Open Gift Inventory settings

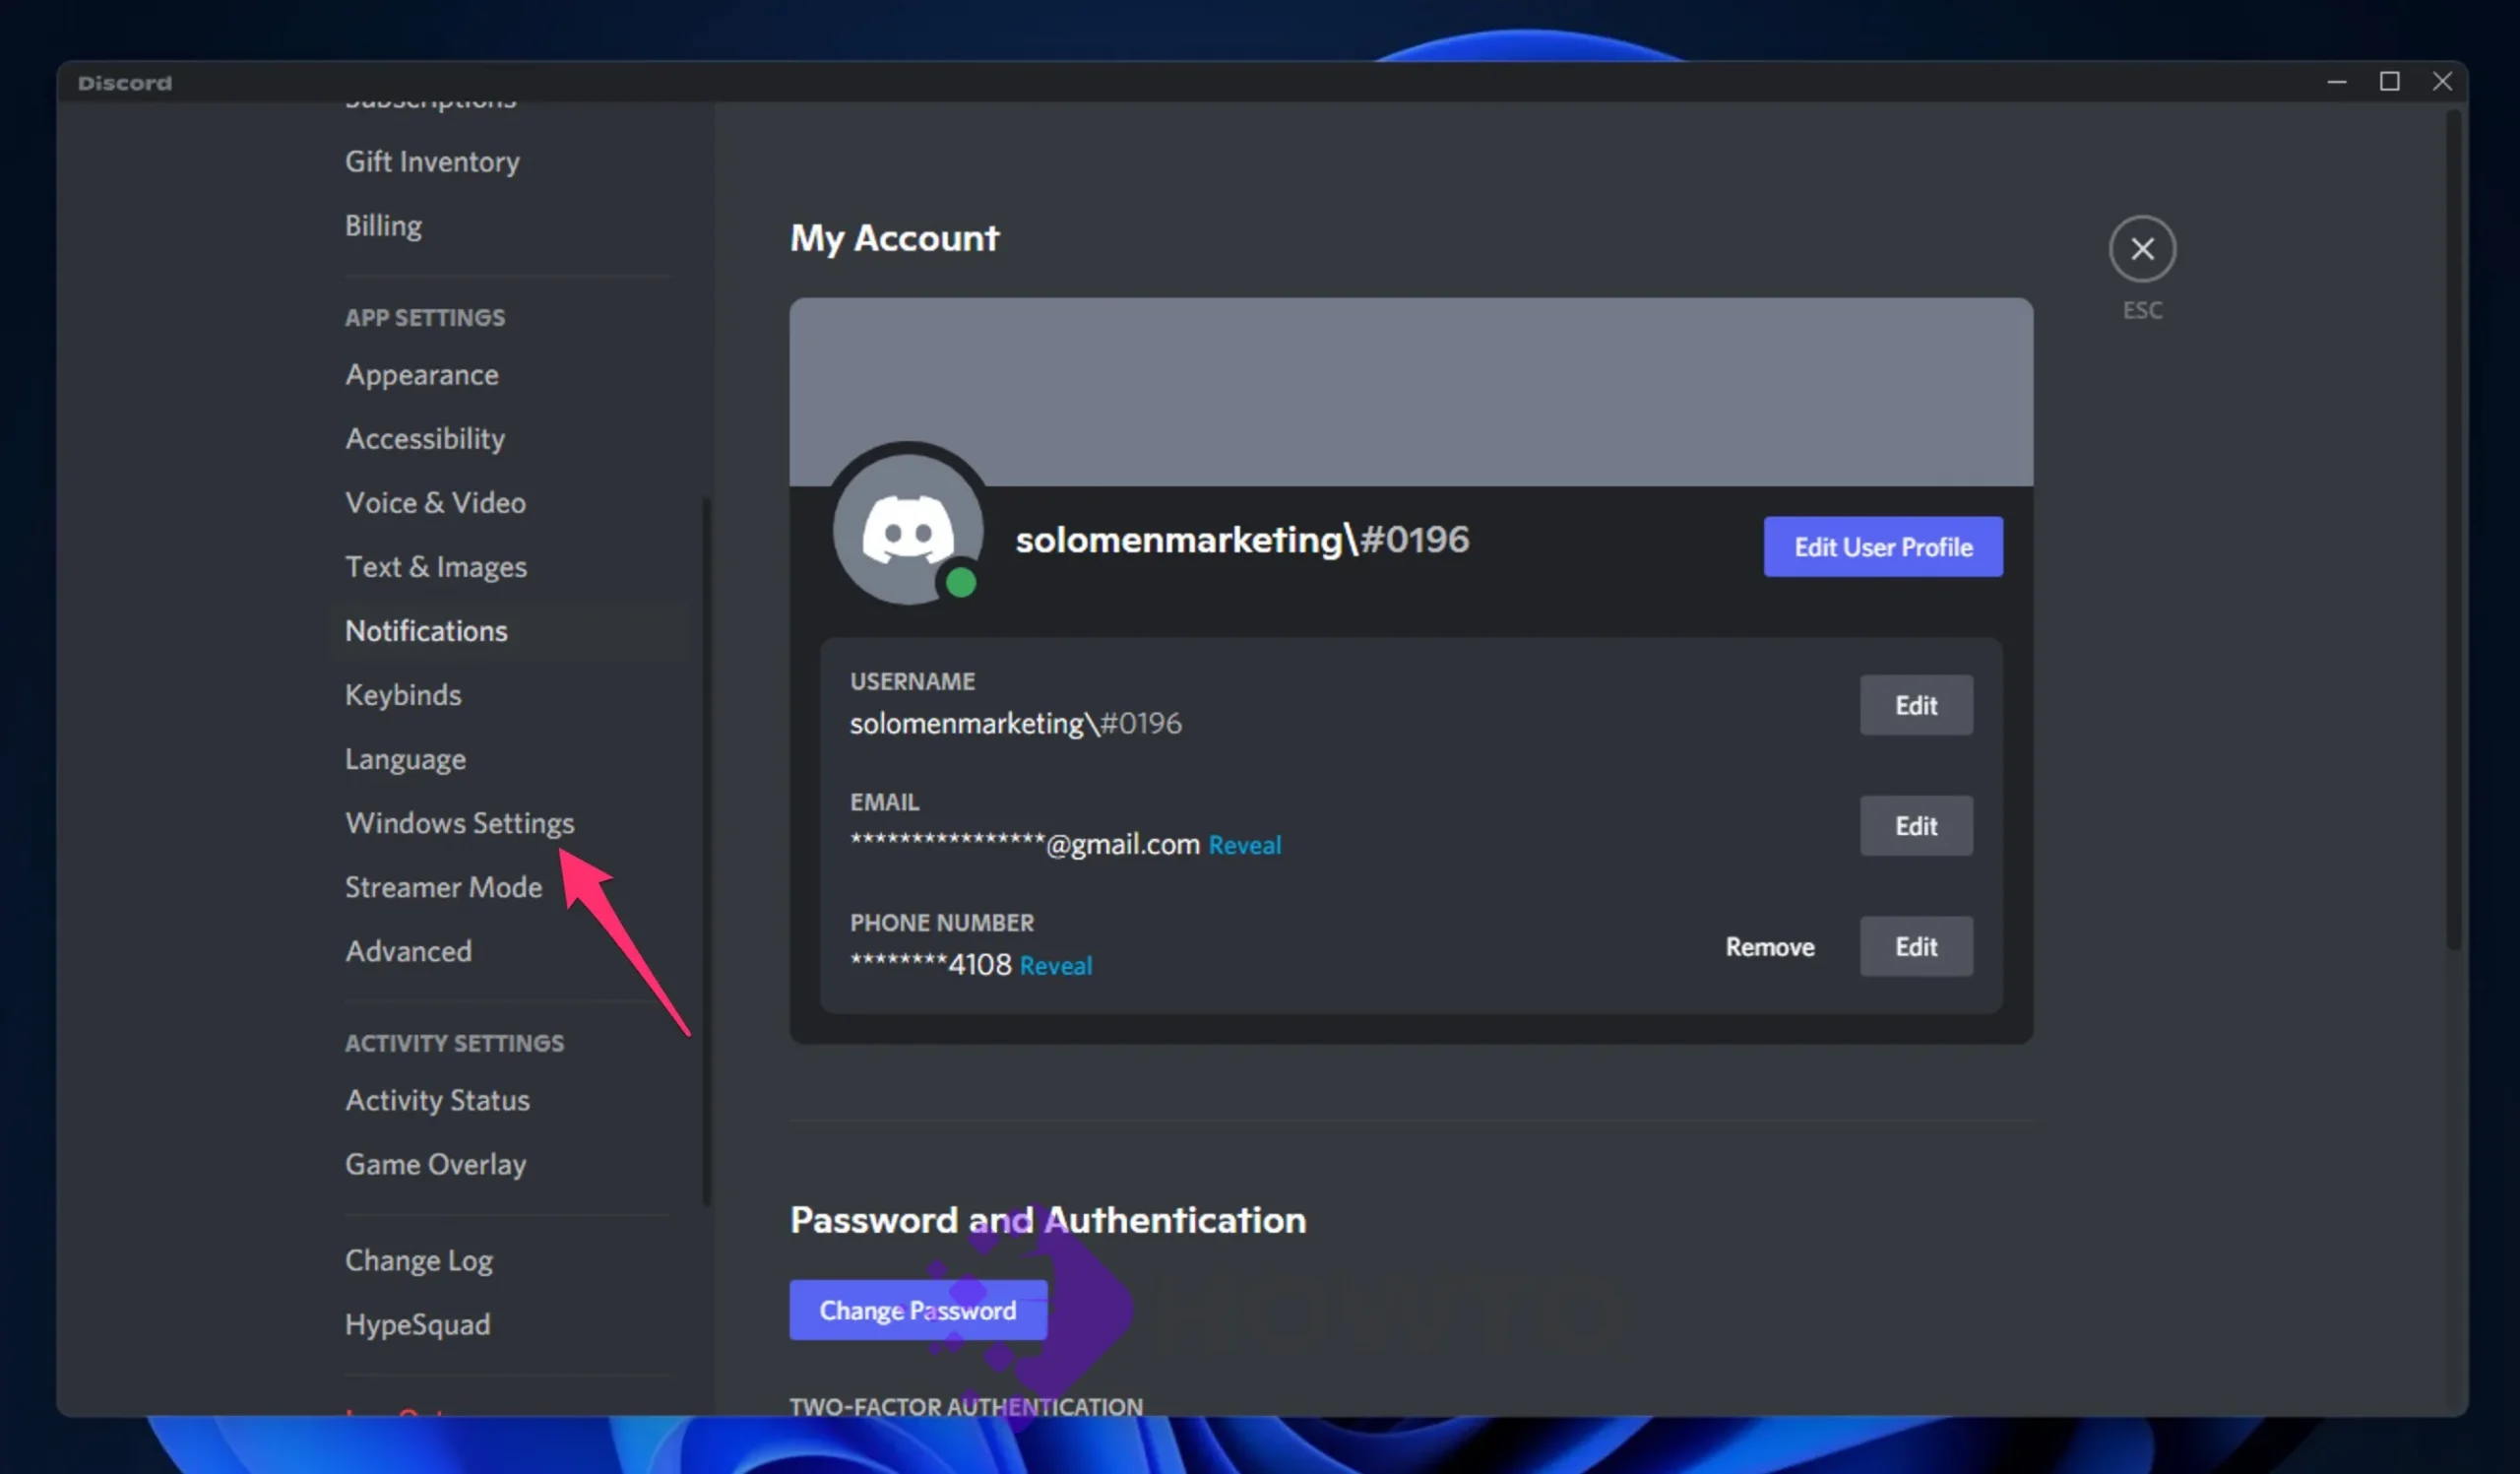click(432, 162)
